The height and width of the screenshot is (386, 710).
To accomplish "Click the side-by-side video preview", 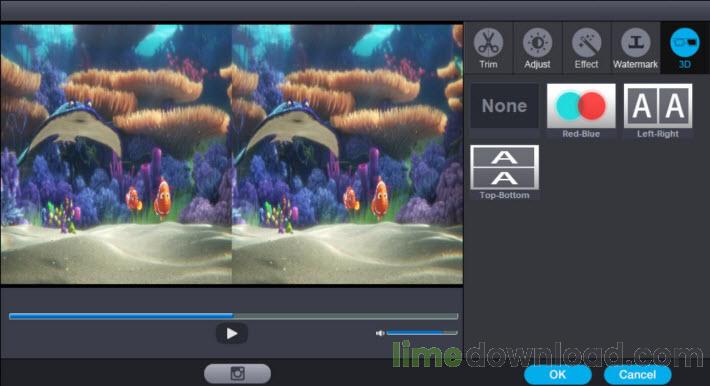I will point(231,154).
